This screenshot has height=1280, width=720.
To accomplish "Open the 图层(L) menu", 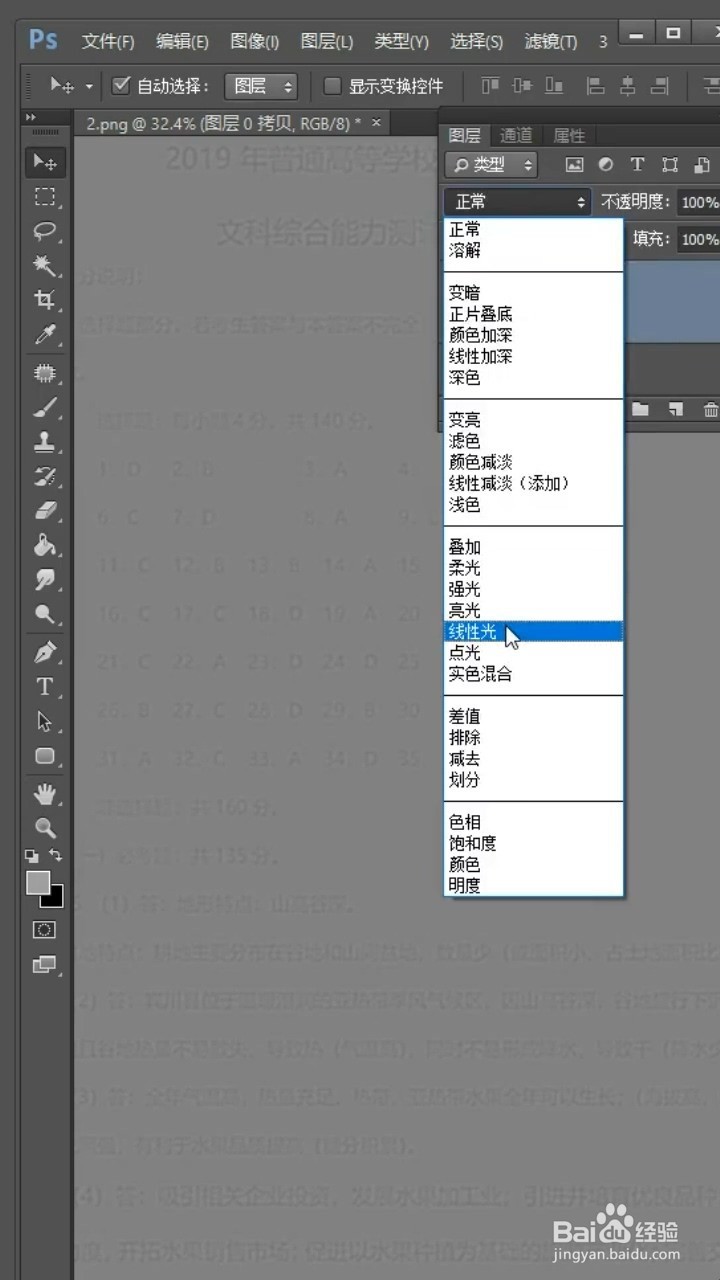I will click(x=327, y=42).
